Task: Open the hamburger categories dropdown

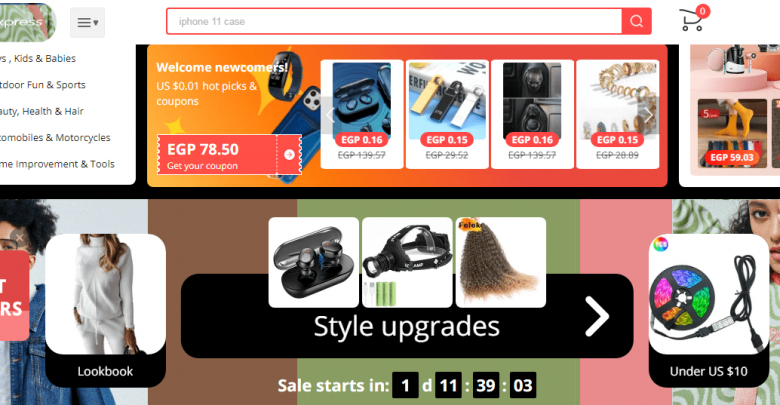Action: point(88,22)
